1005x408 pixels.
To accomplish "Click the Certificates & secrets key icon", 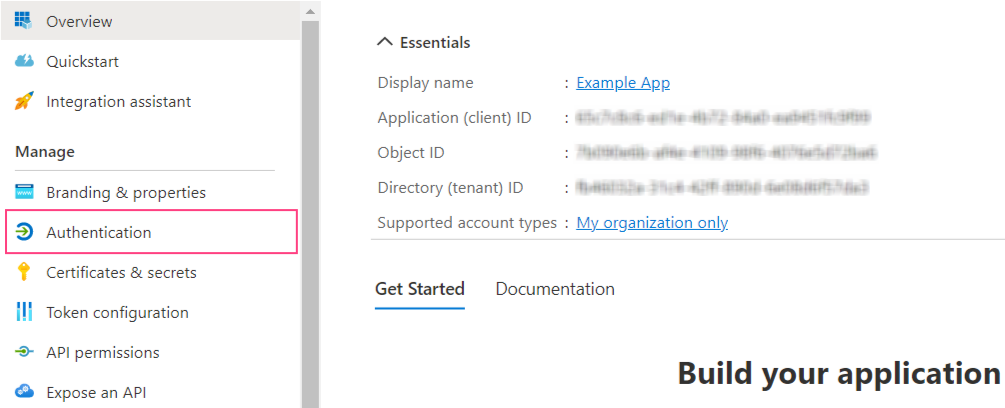I will [x=24, y=272].
